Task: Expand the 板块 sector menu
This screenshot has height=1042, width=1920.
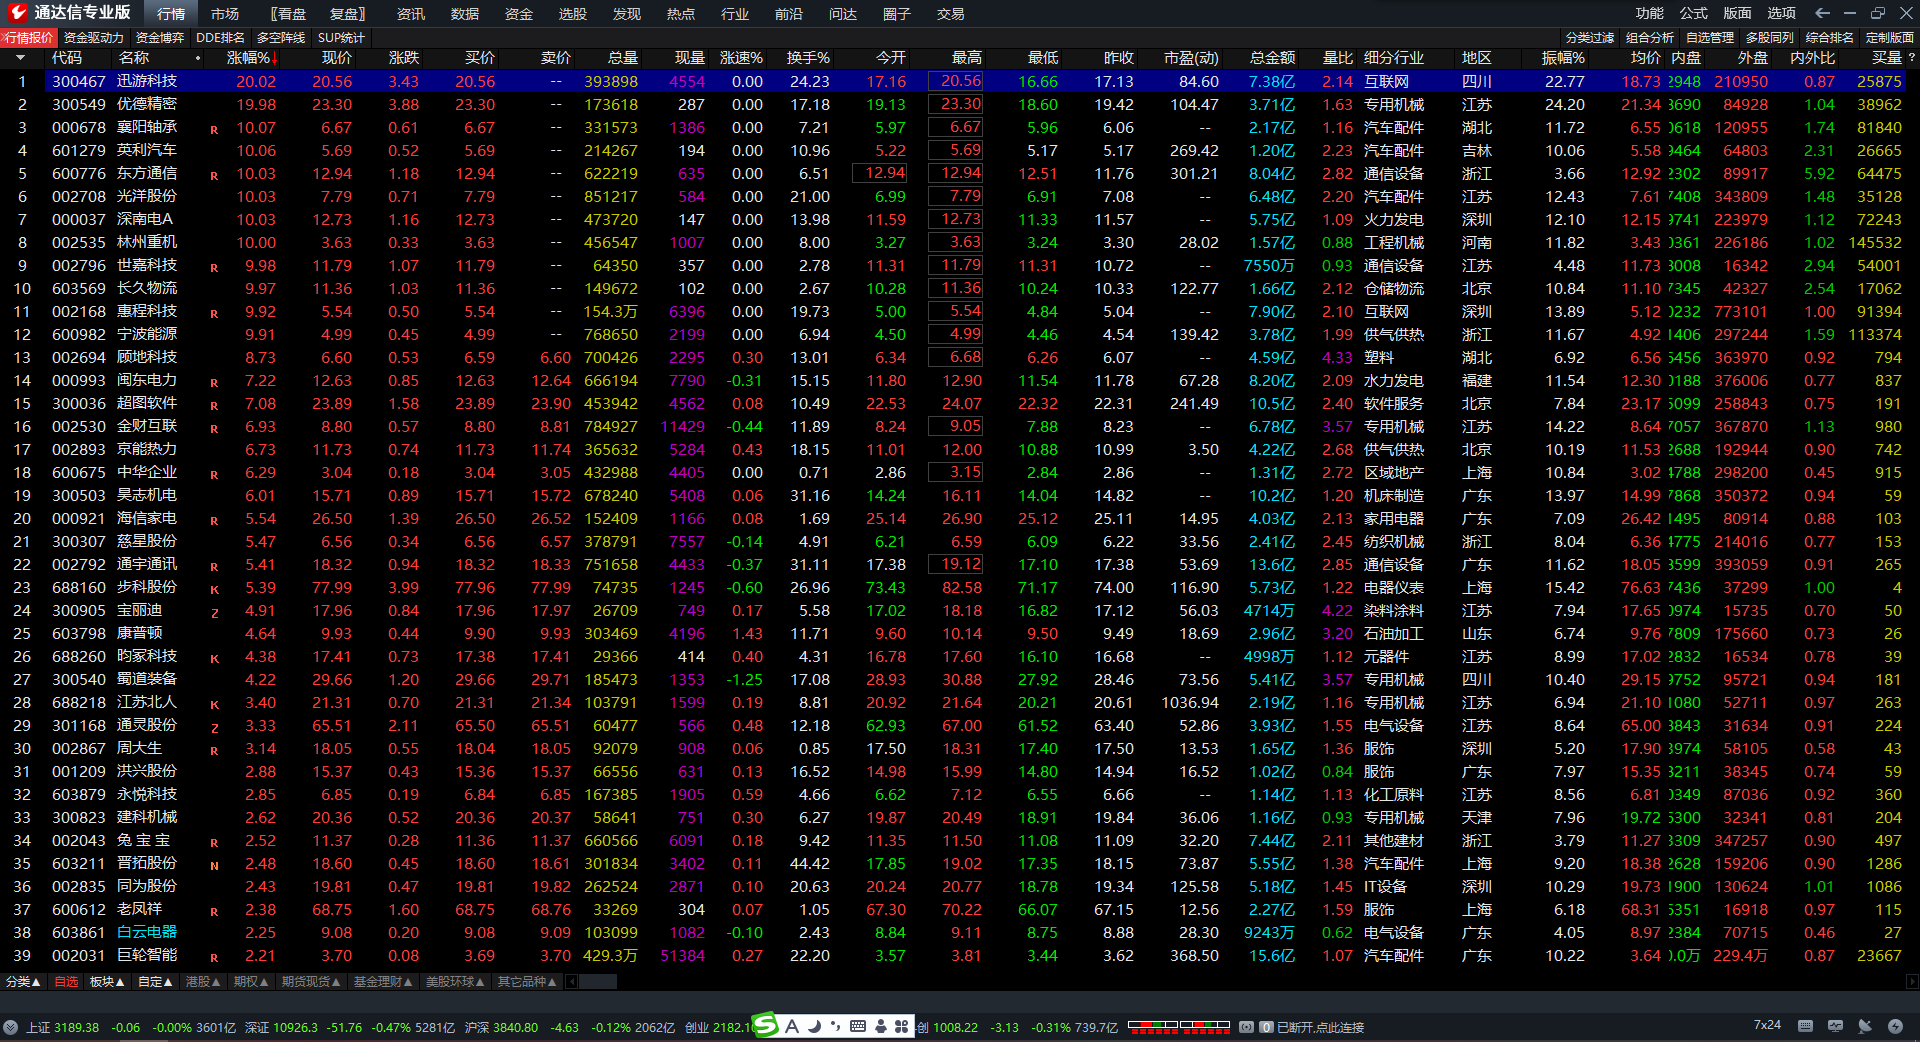Action: [x=107, y=982]
